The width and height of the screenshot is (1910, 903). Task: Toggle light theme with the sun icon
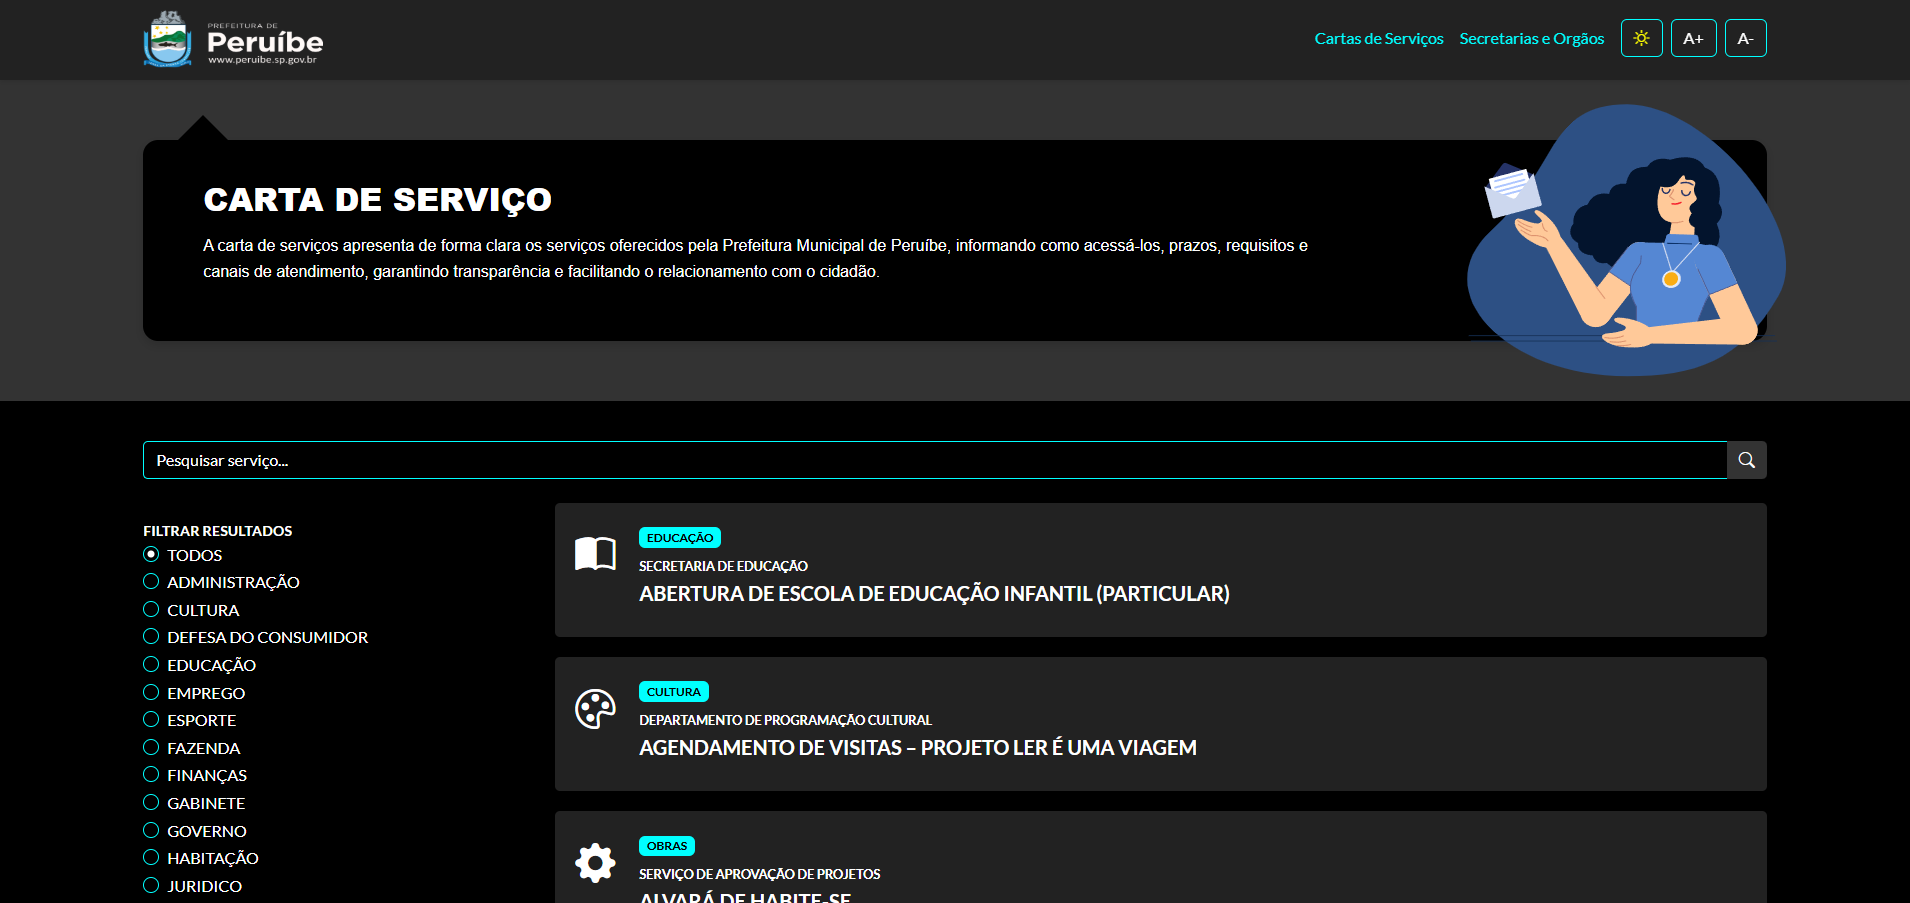point(1641,38)
